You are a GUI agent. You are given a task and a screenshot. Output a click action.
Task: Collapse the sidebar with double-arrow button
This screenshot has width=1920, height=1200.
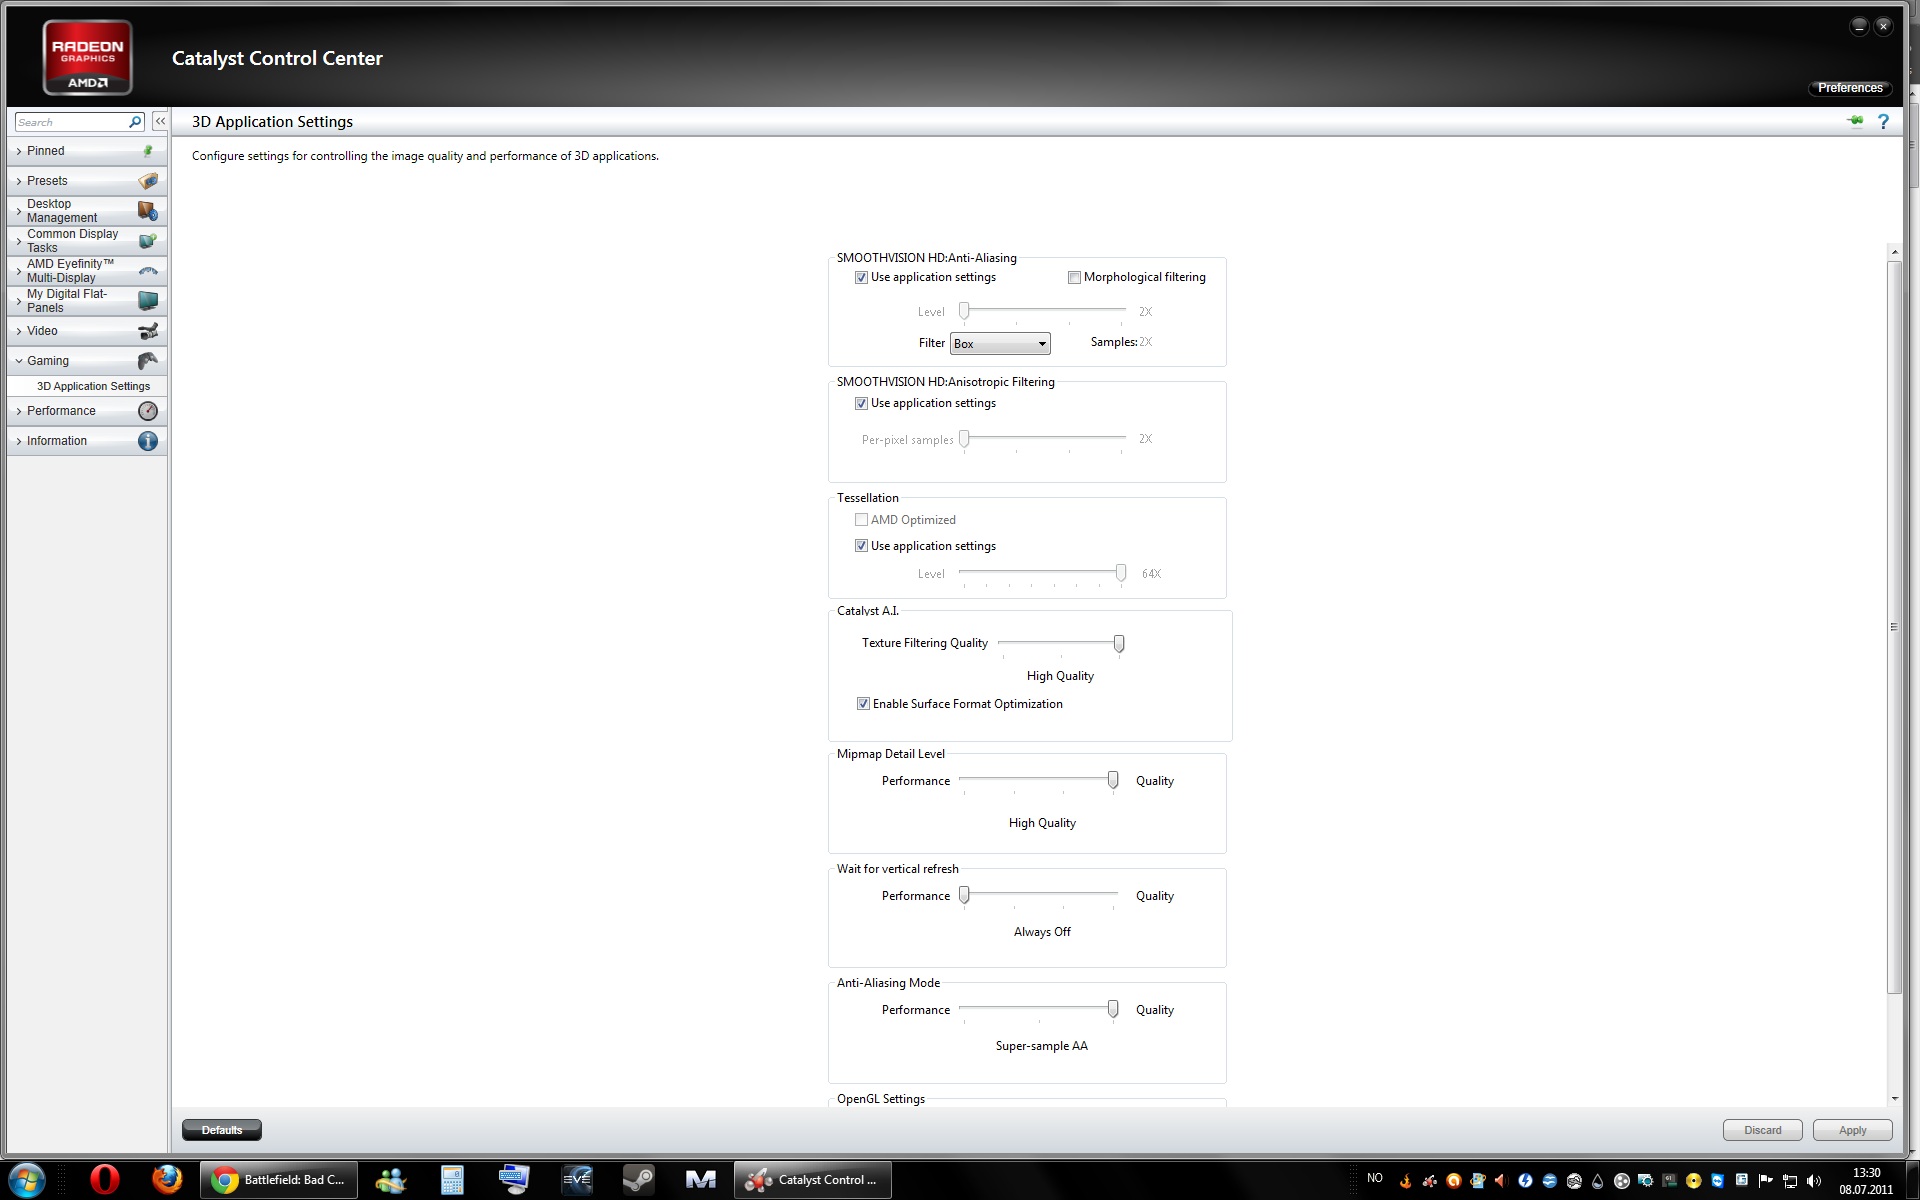click(160, 121)
